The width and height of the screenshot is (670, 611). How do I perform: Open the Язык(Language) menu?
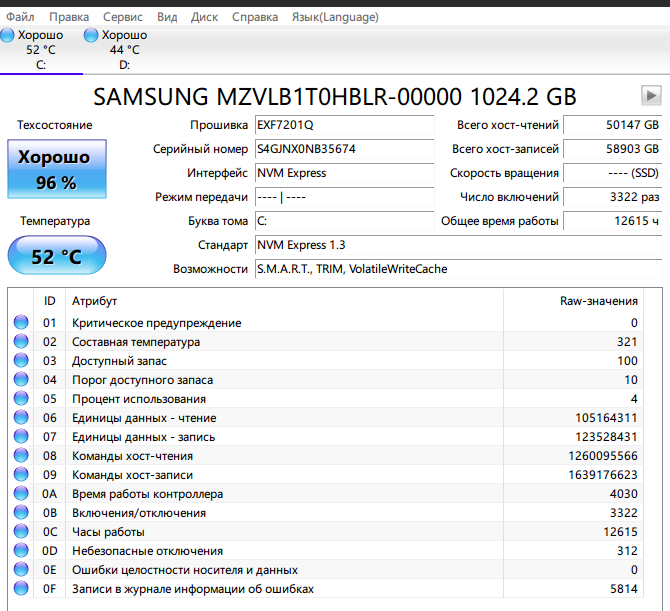pos(335,17)
